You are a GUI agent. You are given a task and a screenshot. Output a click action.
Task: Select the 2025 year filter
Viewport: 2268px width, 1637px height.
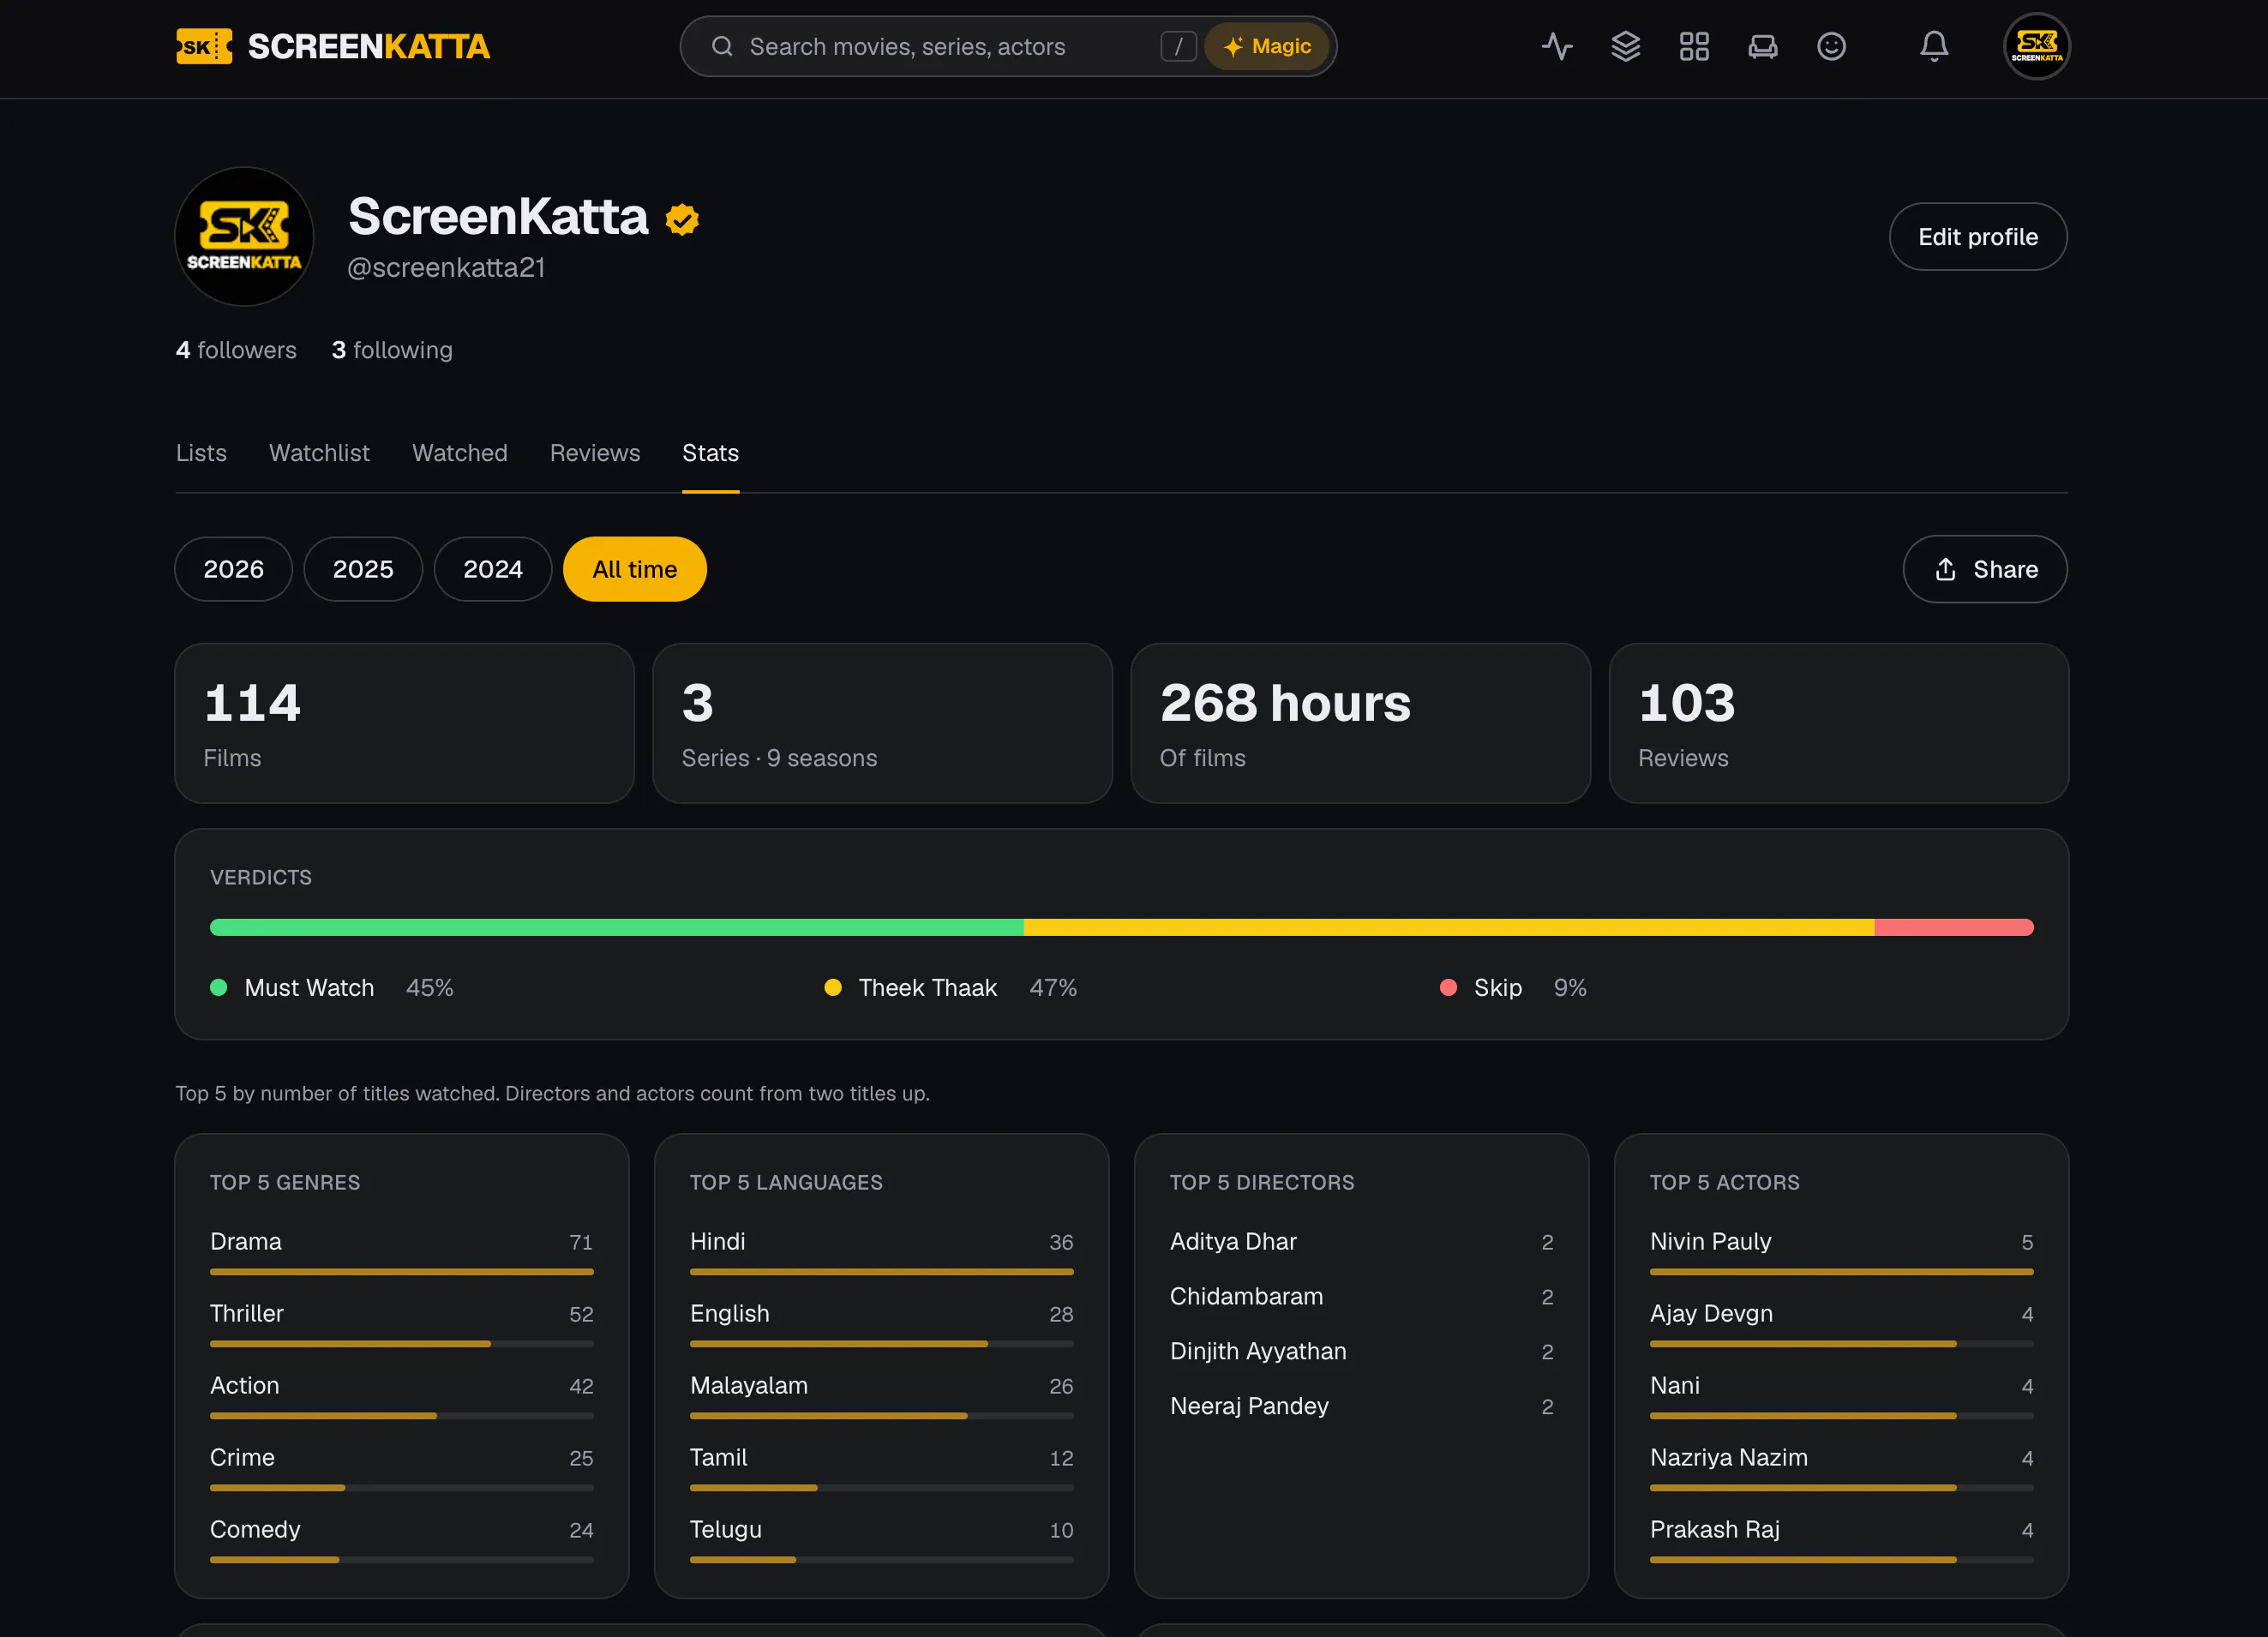click(363, 569)
